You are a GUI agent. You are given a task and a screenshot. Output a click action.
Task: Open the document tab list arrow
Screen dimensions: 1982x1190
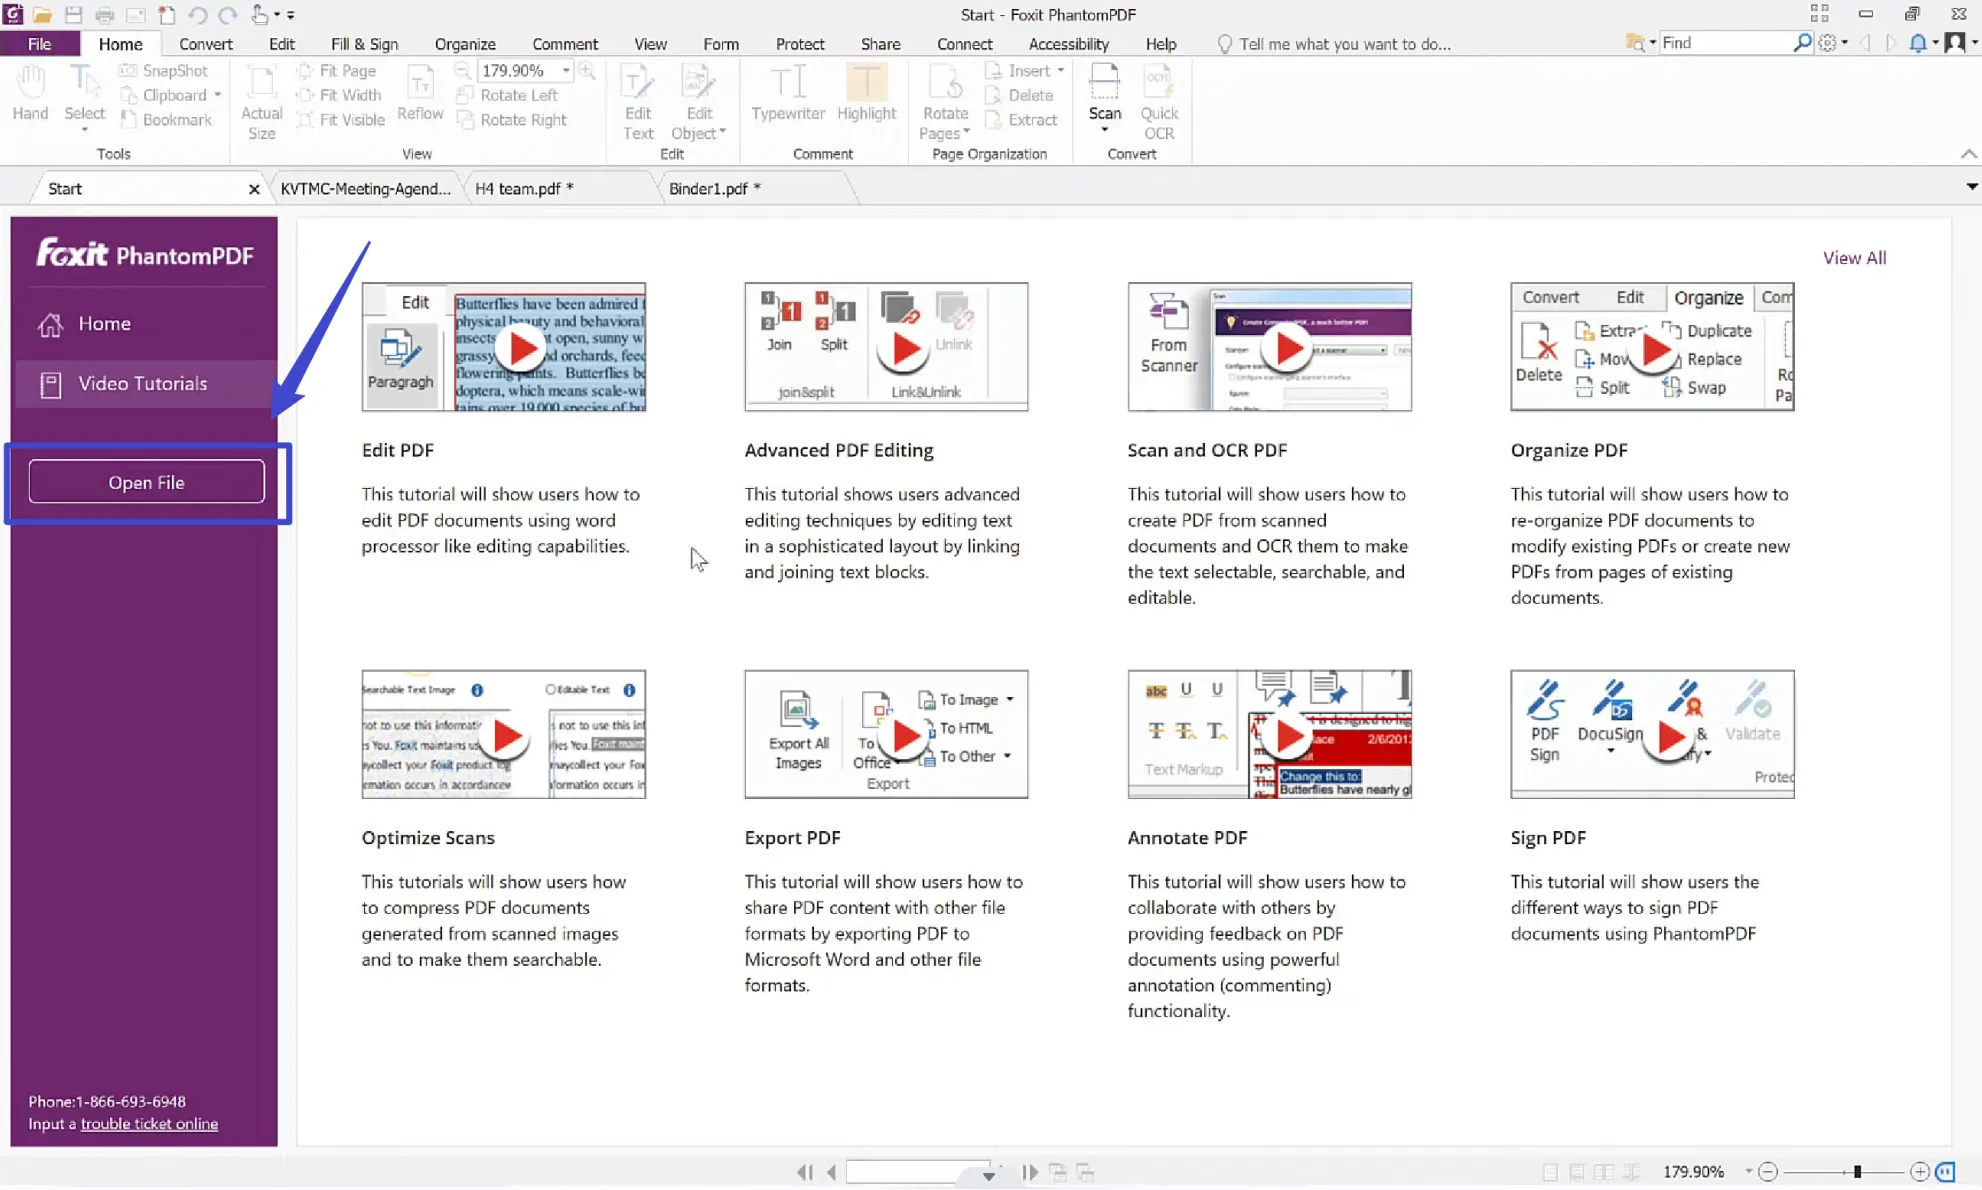pos(1971,187)
